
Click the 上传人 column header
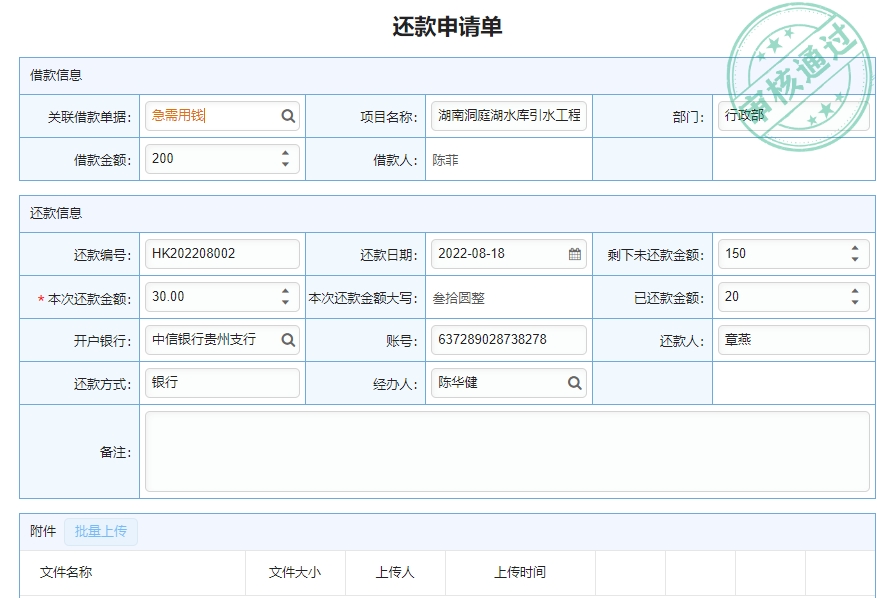pyautogui.click(x=395, y=572)
